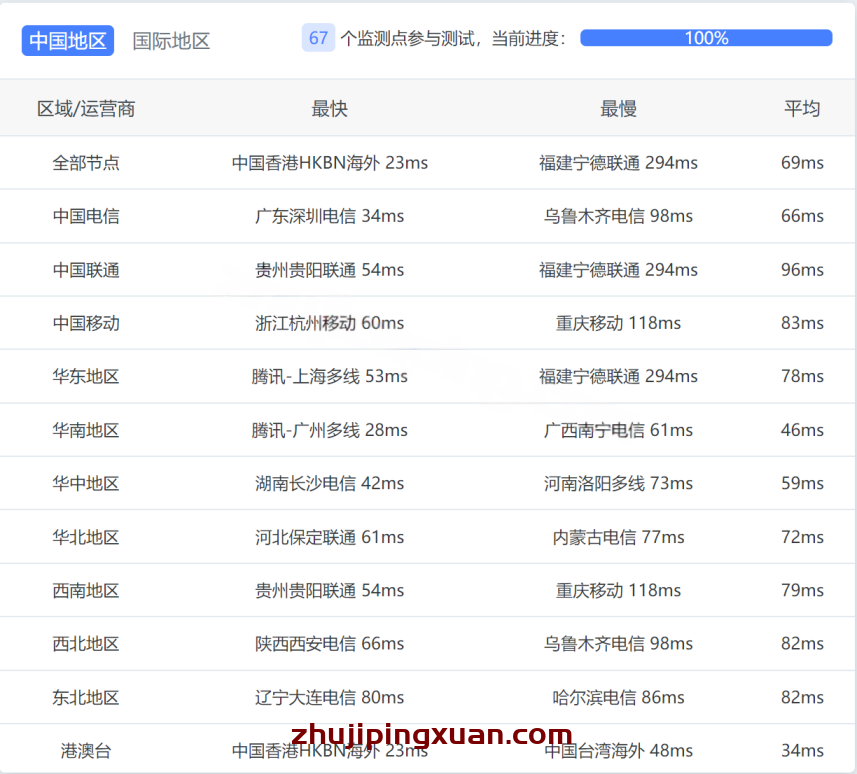857x774 pixels.
Task: Select the 华中地区 row label
Action: point(86,483)
